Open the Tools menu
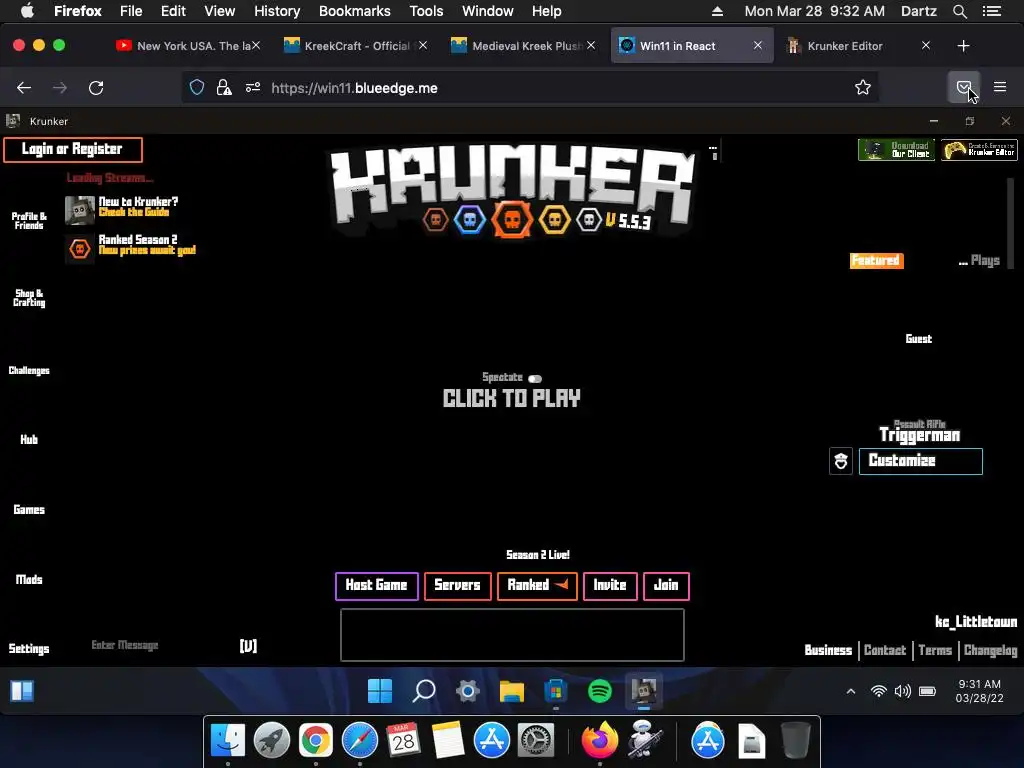 (426, 11)
